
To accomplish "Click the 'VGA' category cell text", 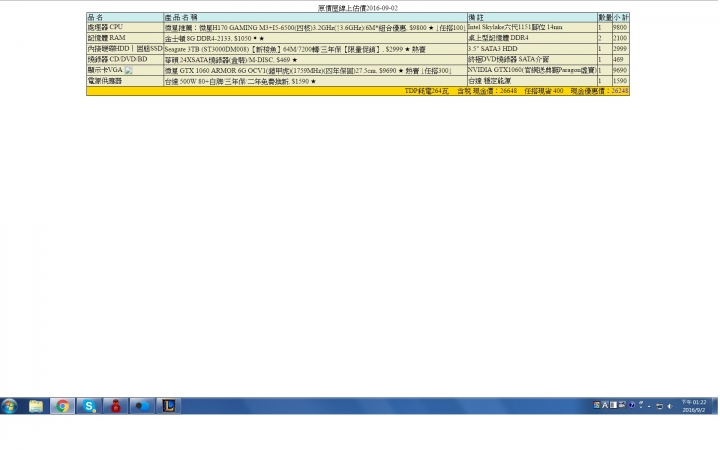I will point(105,70).
